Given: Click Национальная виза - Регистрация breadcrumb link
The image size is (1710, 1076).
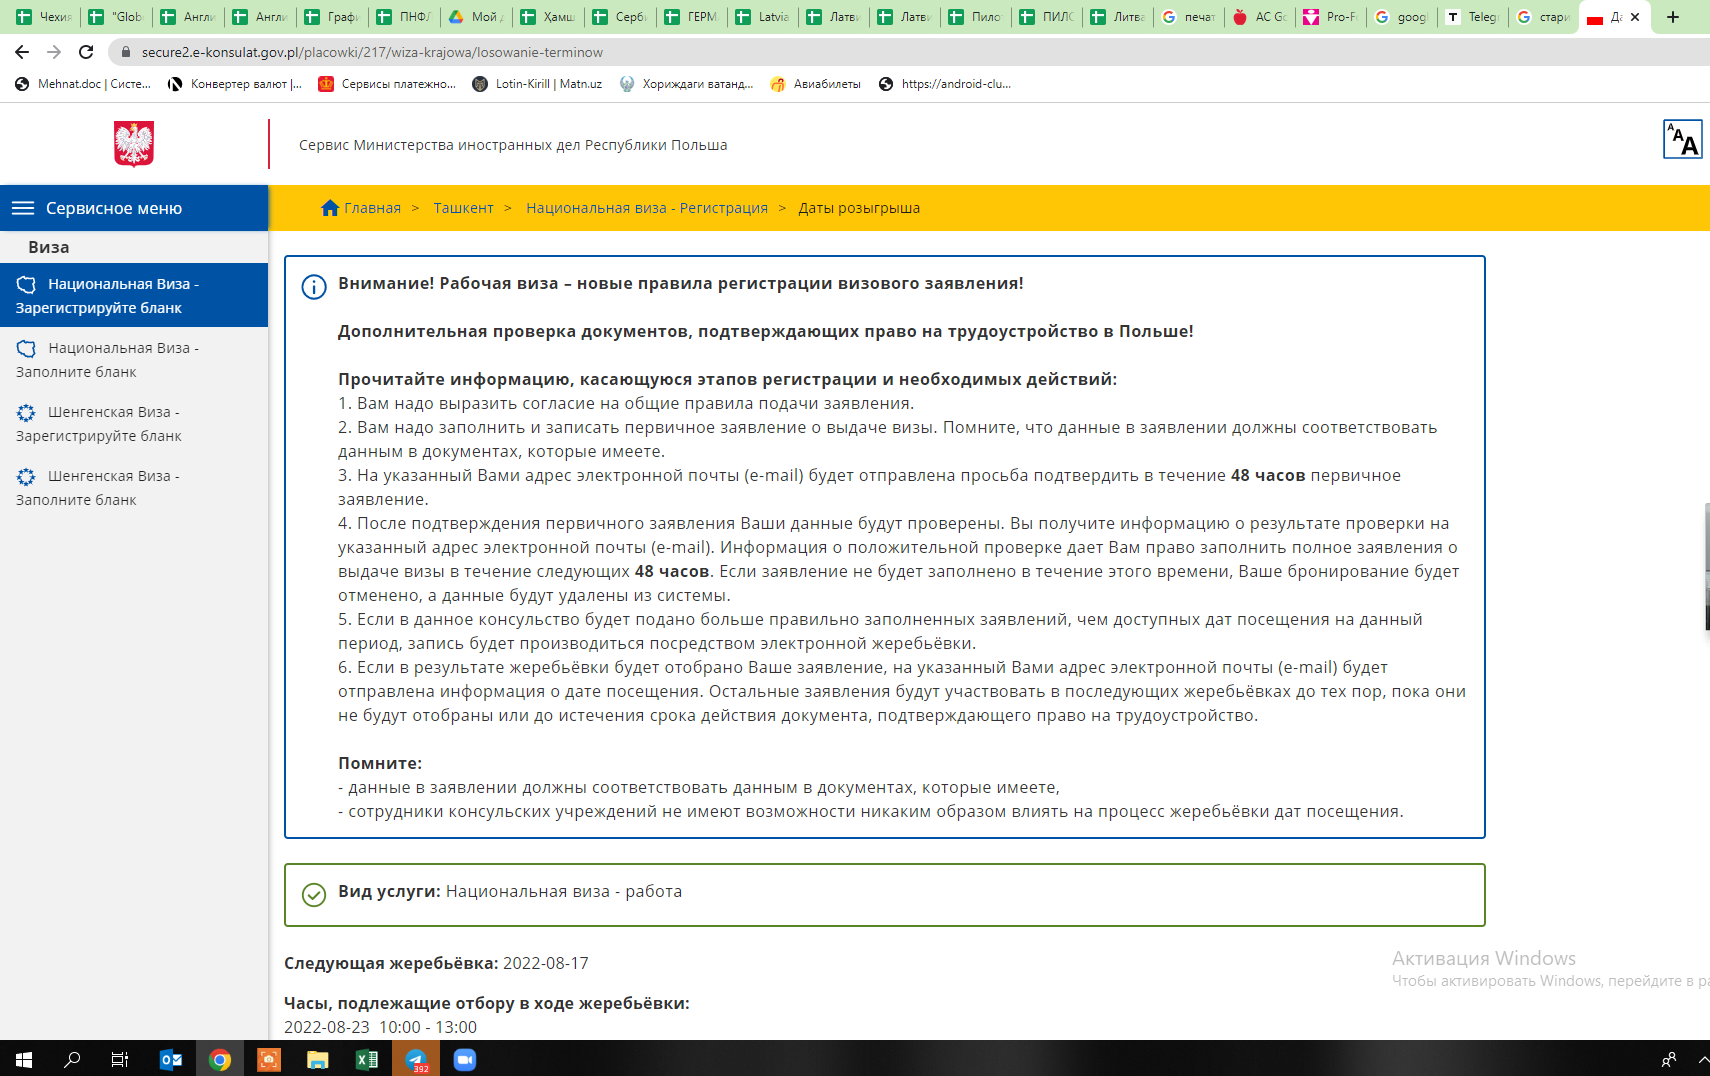Looking at the screenshot, I should (x=647, y=208).
